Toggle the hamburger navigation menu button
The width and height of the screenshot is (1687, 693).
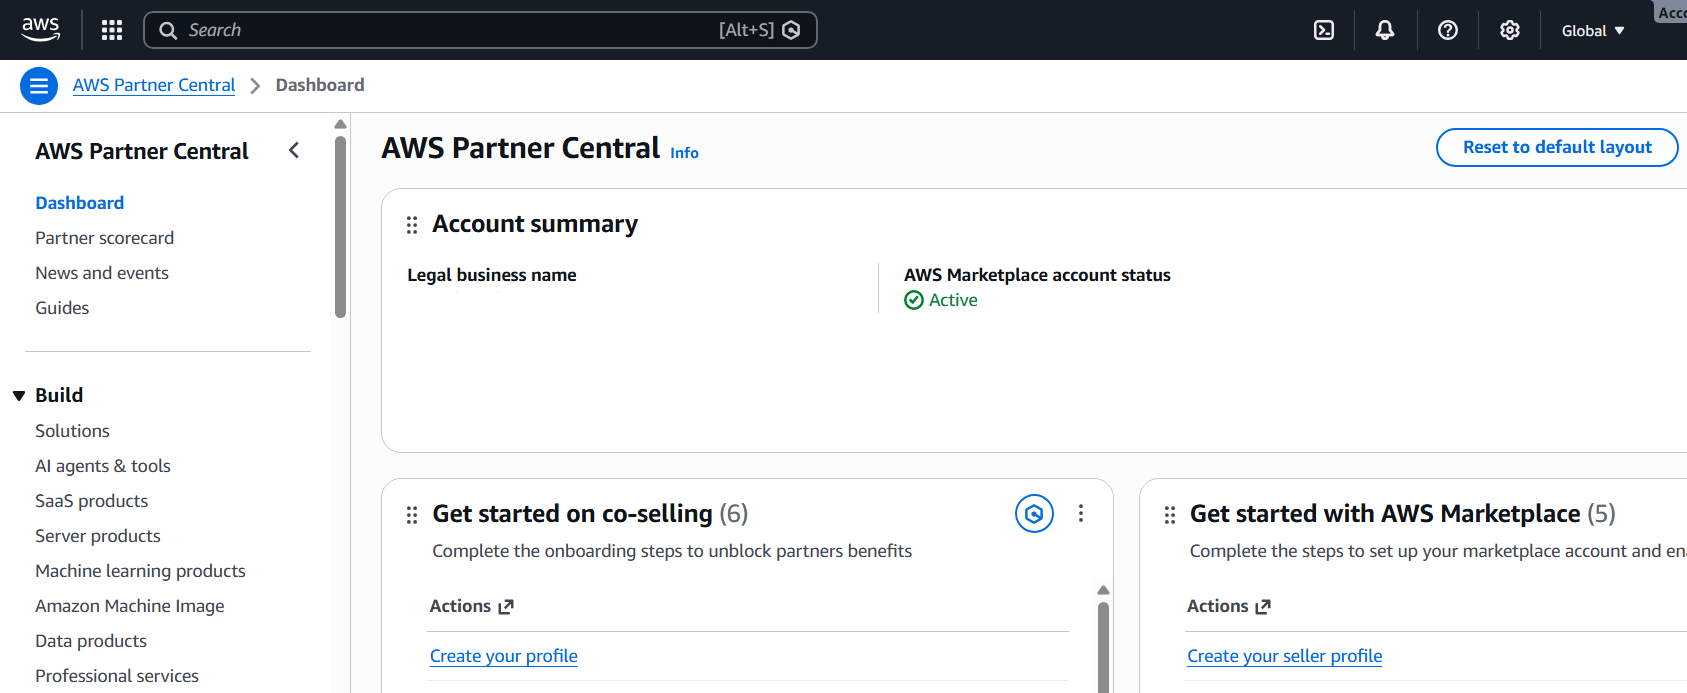[x=39, y=86]
